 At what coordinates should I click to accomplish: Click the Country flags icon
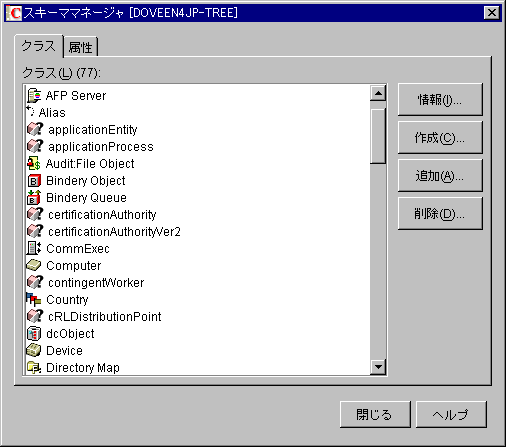point(34,299)
